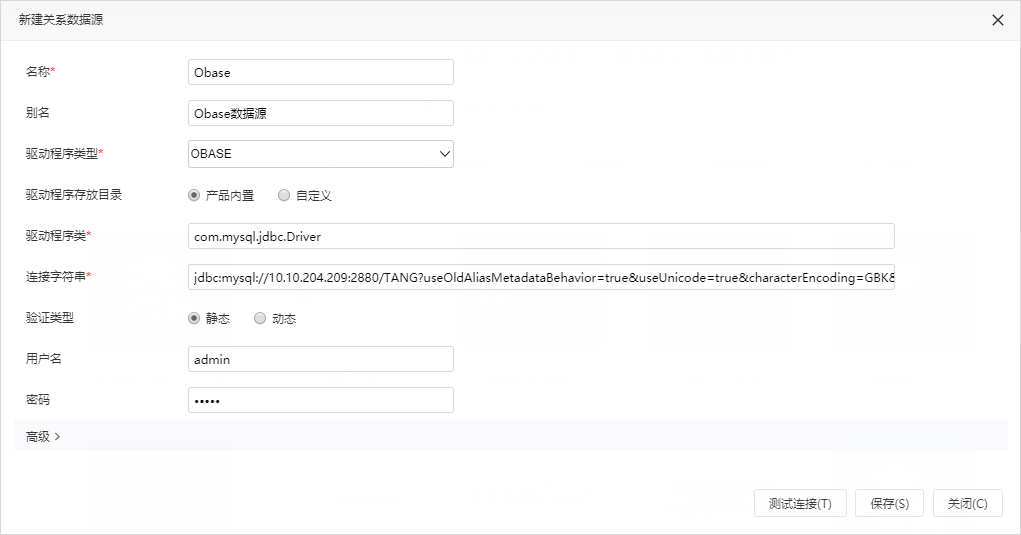Open the 驱动程序类型 OBASE dropdown
Image resolution: width=1021 pixels, height=535 pixels.
[x=320, y=154]
